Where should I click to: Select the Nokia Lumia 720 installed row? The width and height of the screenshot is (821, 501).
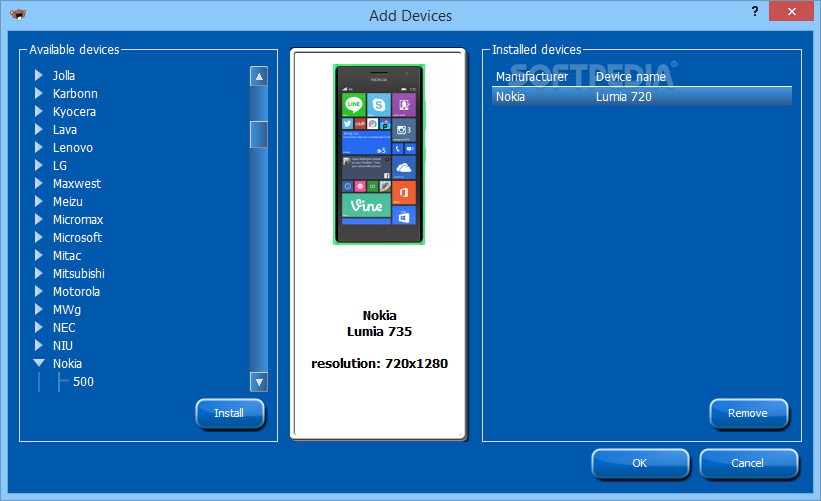click(641, 96)
